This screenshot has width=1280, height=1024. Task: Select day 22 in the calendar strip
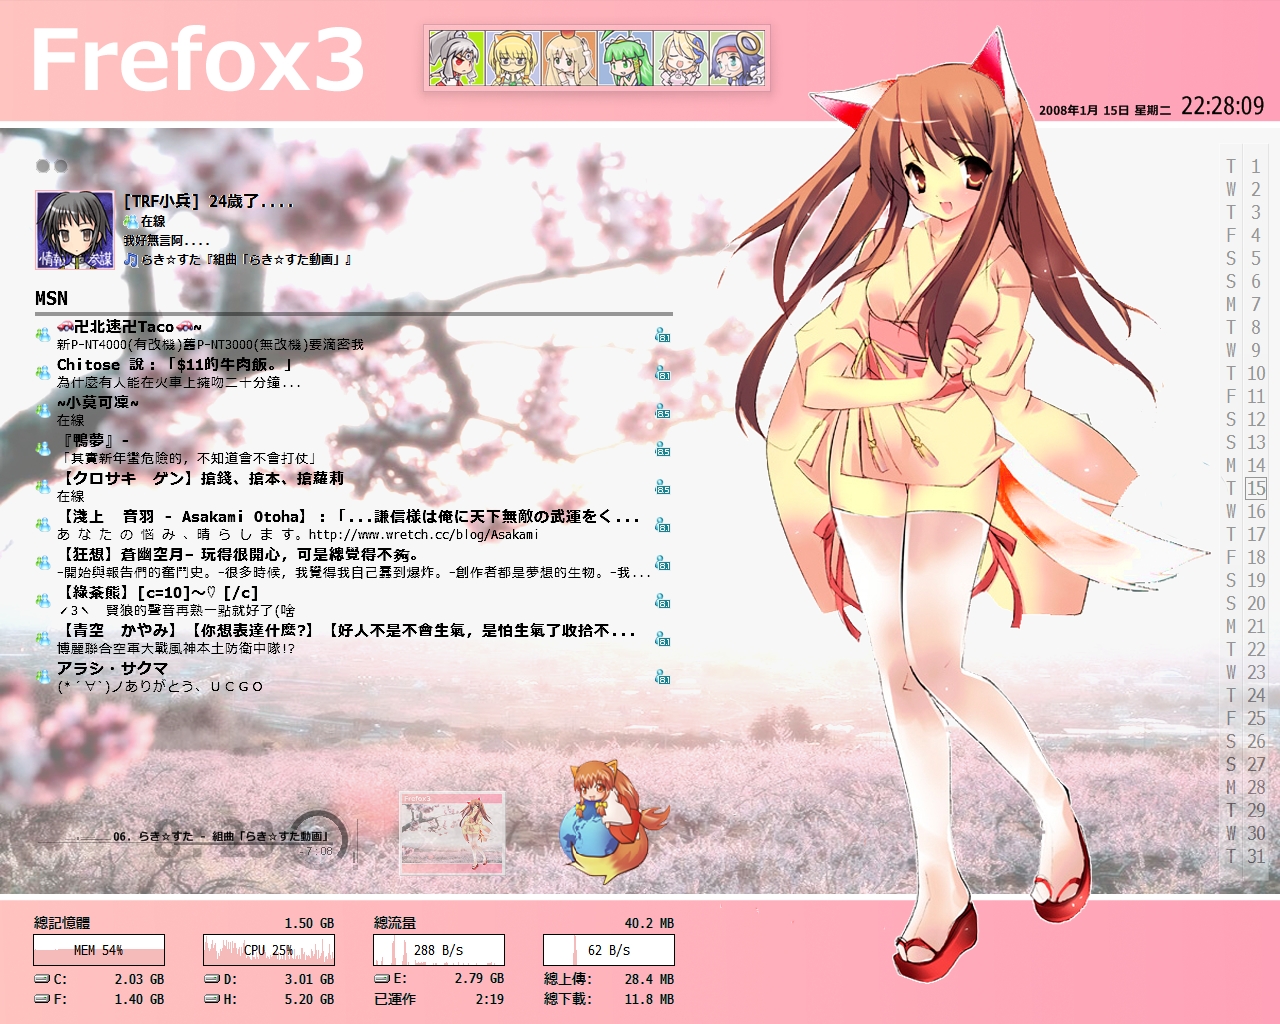(1256, 650)
